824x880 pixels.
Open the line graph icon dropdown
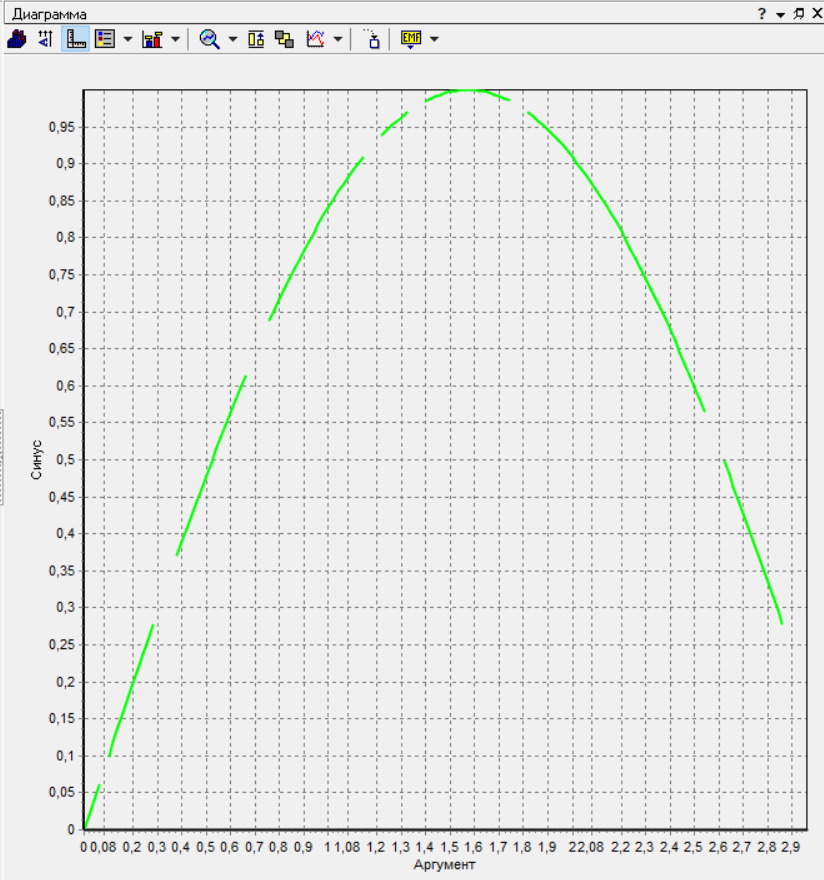(338, 39)
